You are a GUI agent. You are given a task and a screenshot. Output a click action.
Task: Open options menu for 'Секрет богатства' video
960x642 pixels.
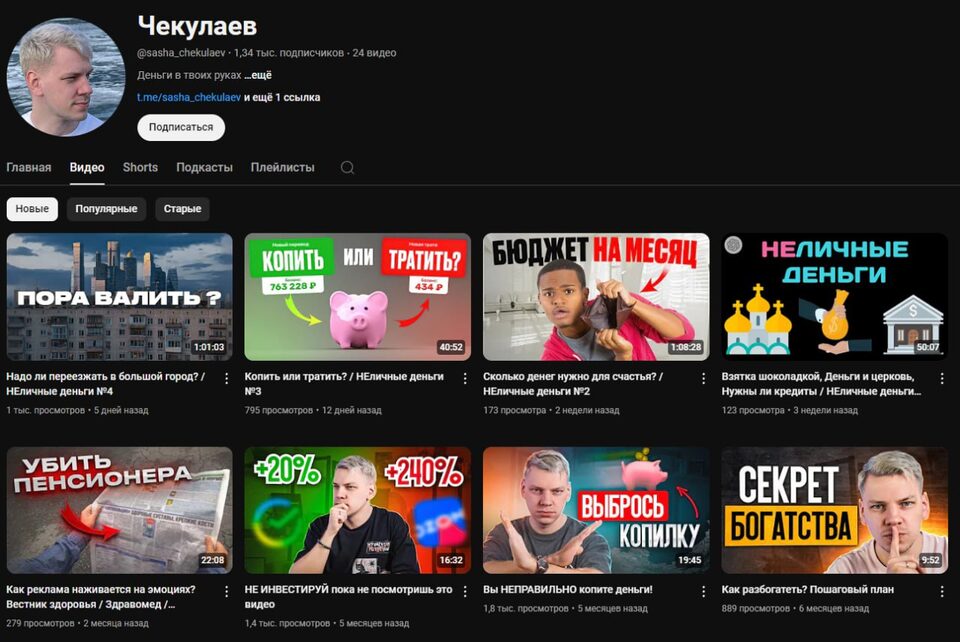pos(942,589)
